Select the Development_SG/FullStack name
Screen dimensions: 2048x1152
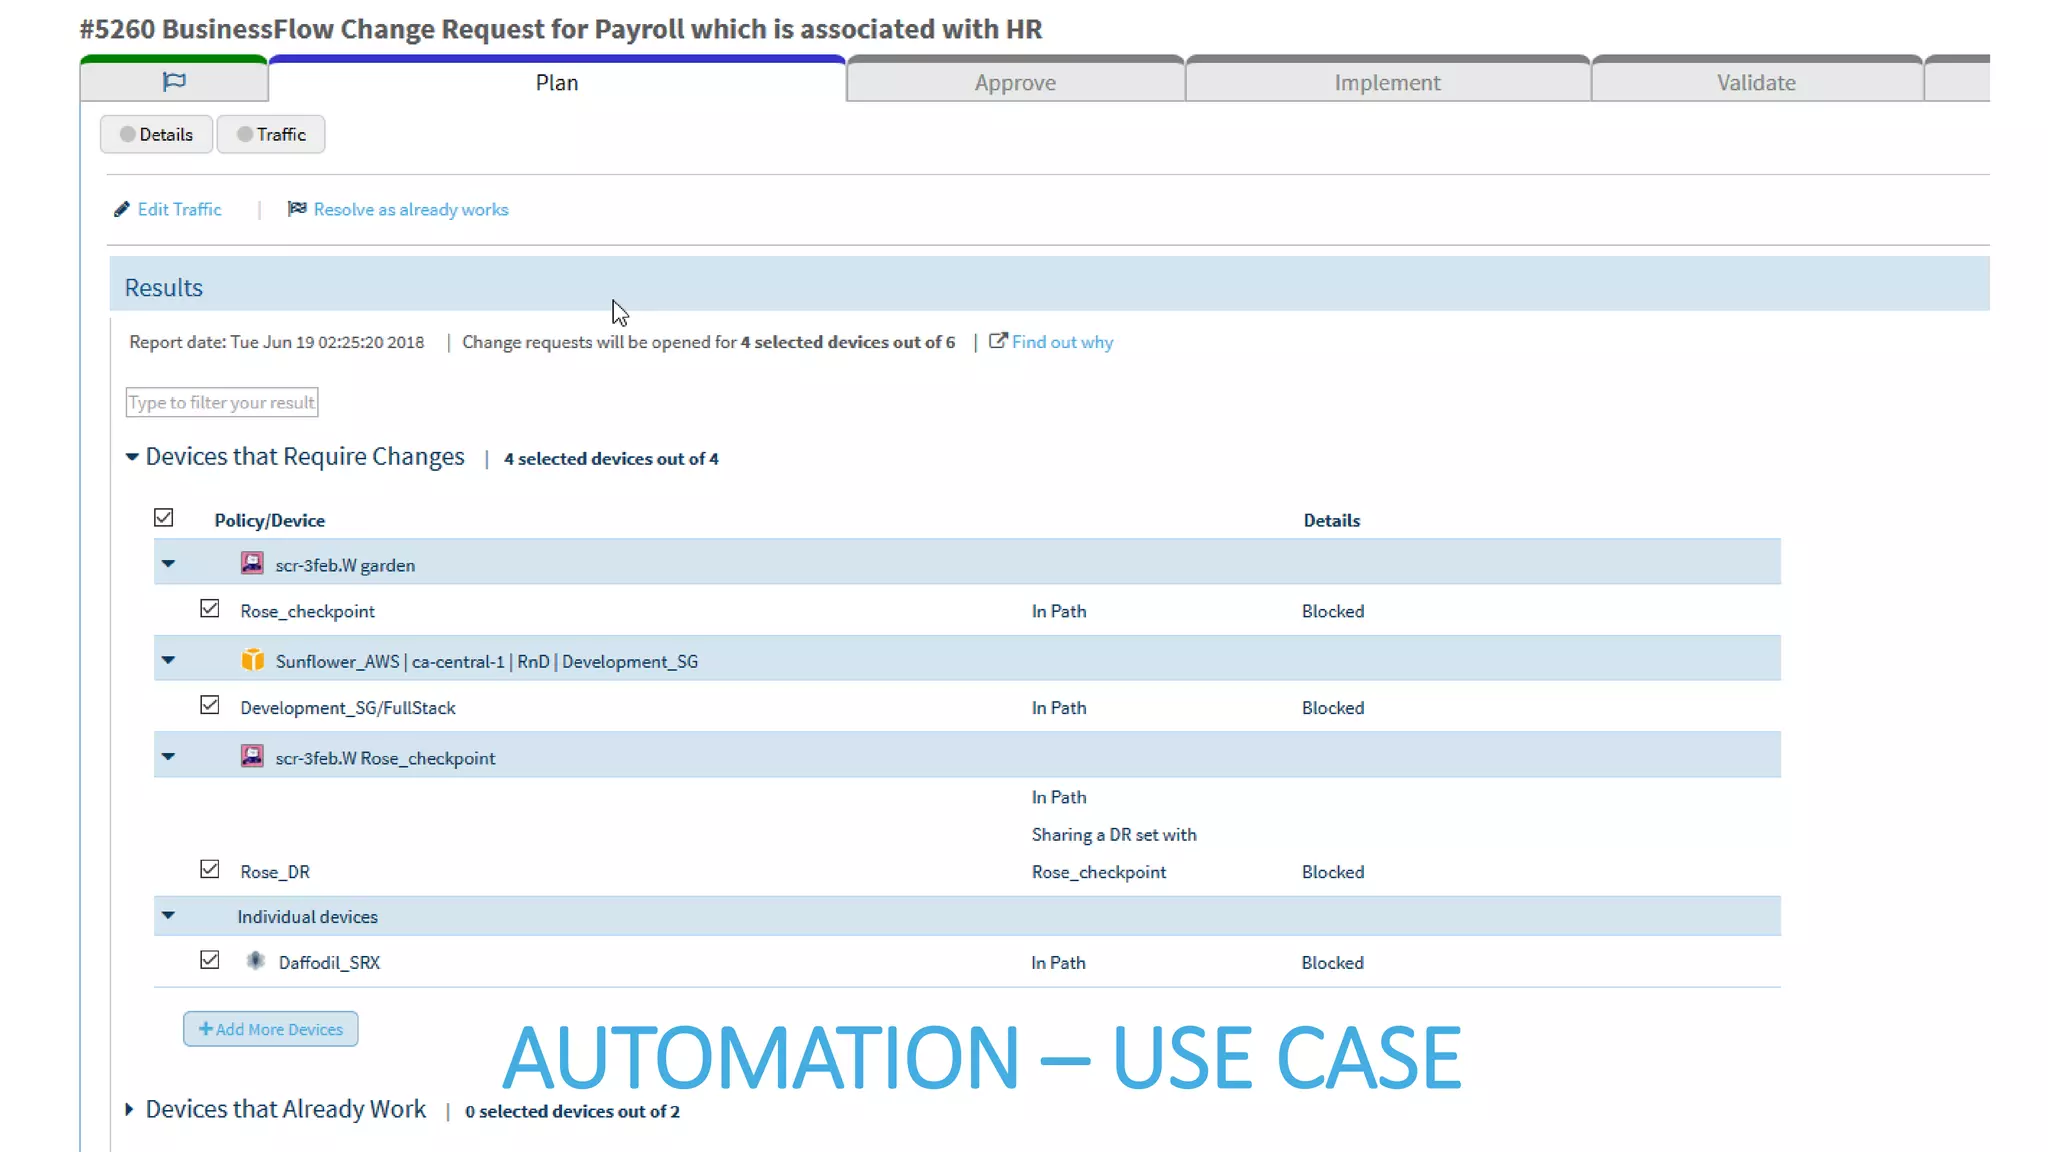pyautogui.click(x=347, y=707)
